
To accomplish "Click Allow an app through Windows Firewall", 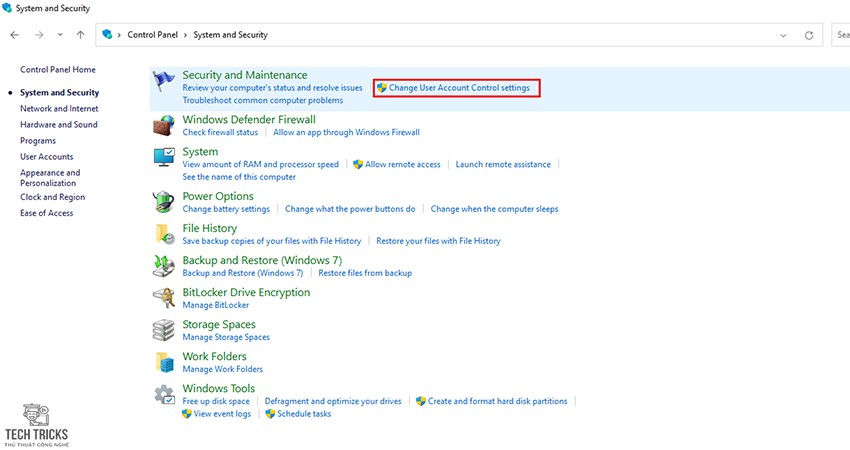I will 346,132.
